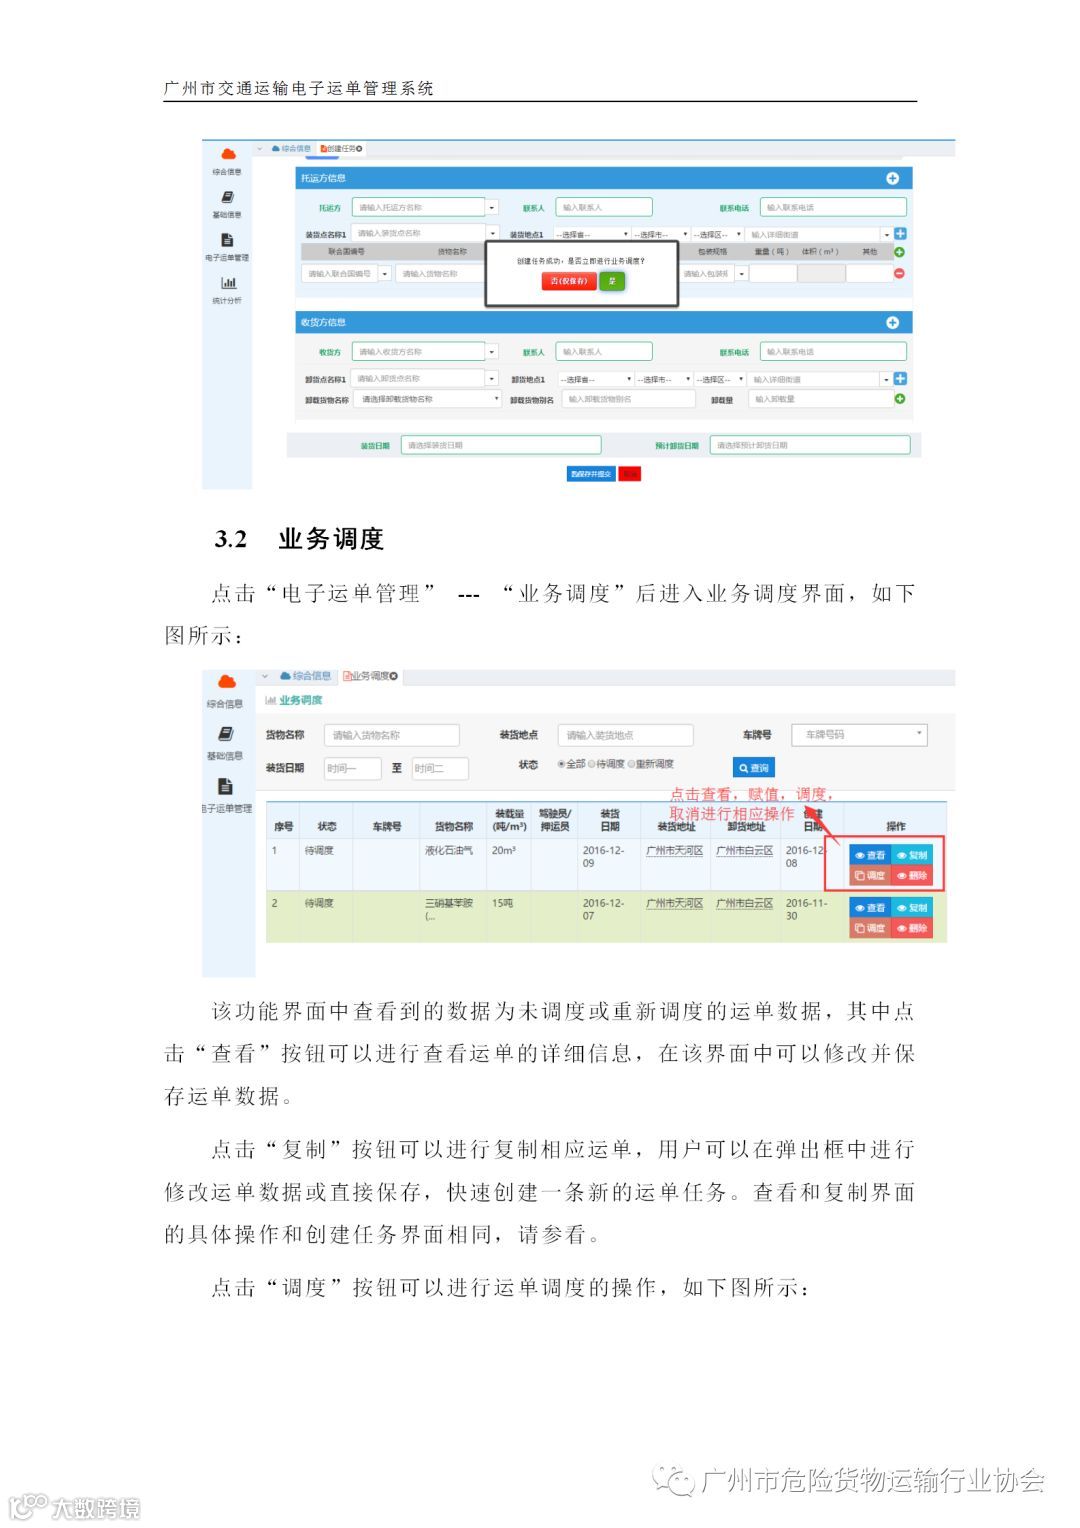Focus the 卸载量 input field
The width and height of the screenshot is (1080, 1528).
click(820, 399)
